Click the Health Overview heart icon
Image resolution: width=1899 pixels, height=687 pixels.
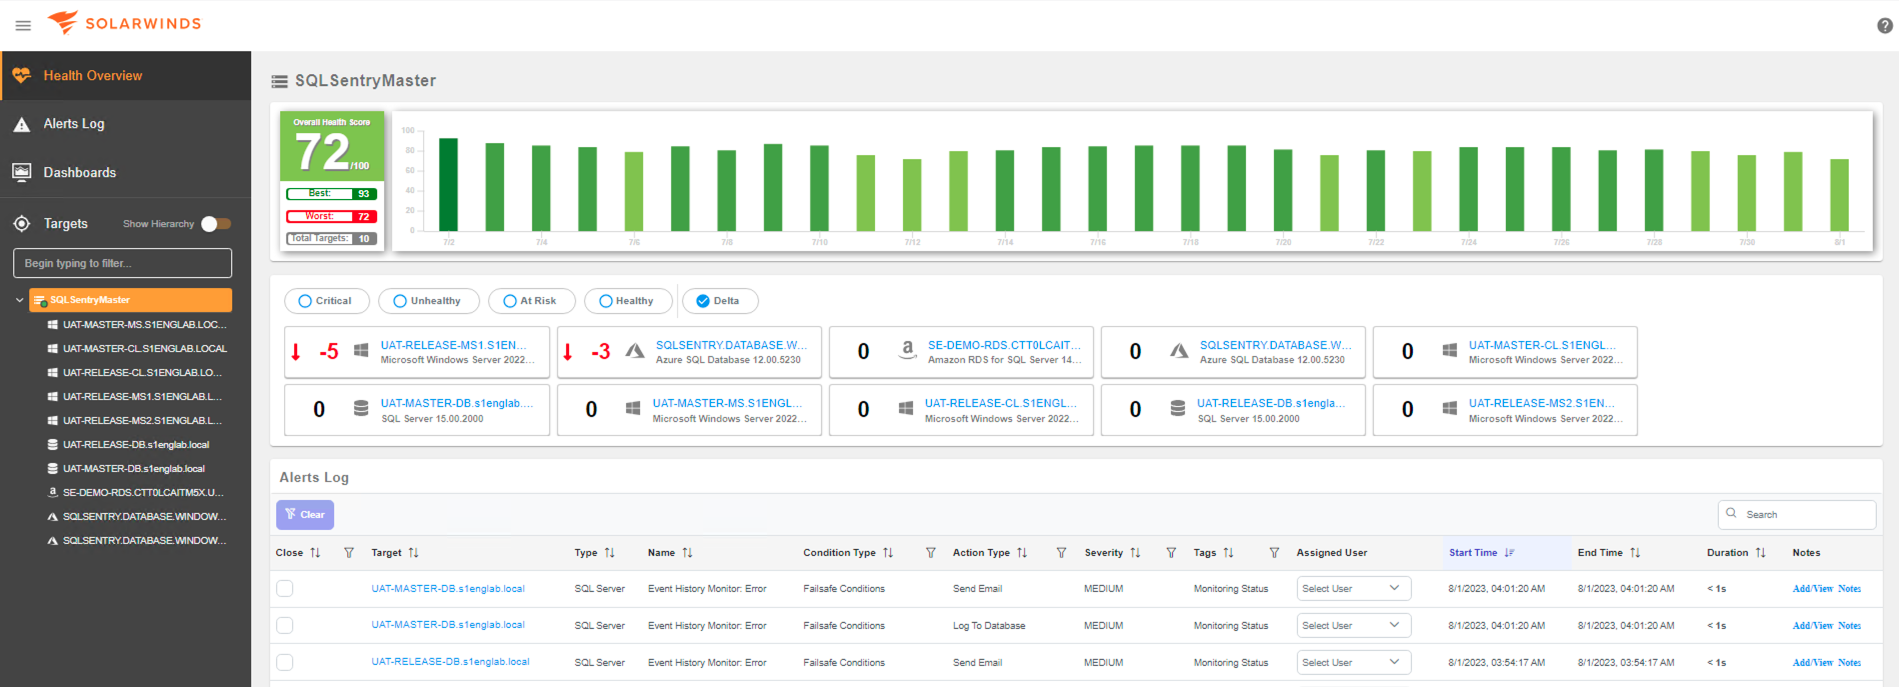tap(21, 75)
